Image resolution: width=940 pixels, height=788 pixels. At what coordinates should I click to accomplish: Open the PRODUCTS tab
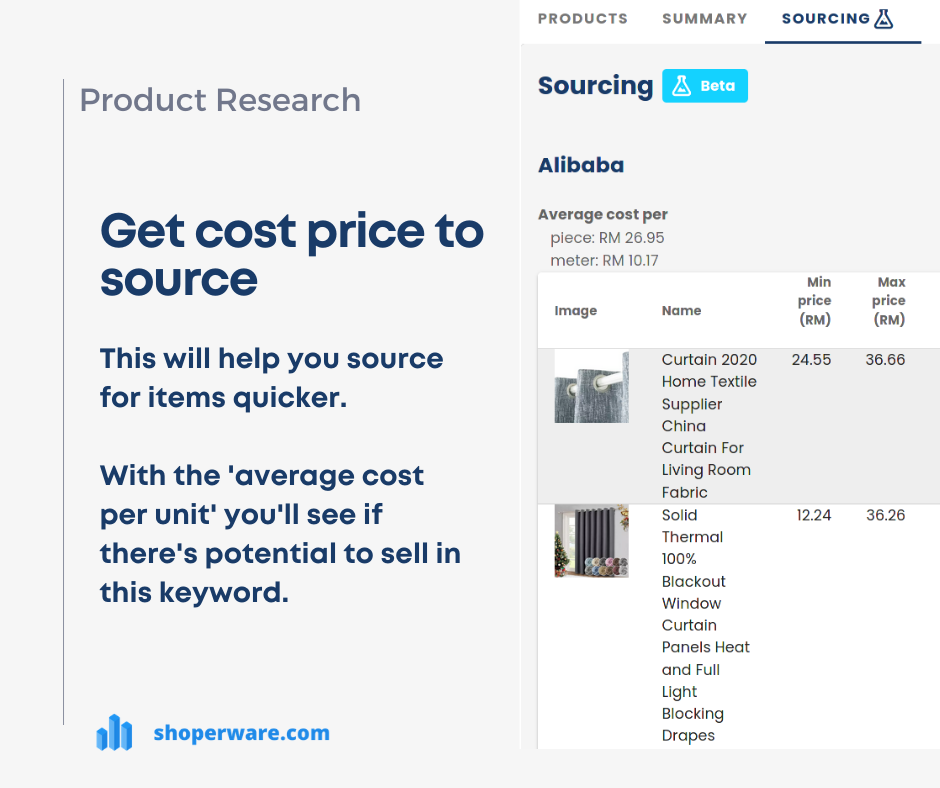(582, 19)
